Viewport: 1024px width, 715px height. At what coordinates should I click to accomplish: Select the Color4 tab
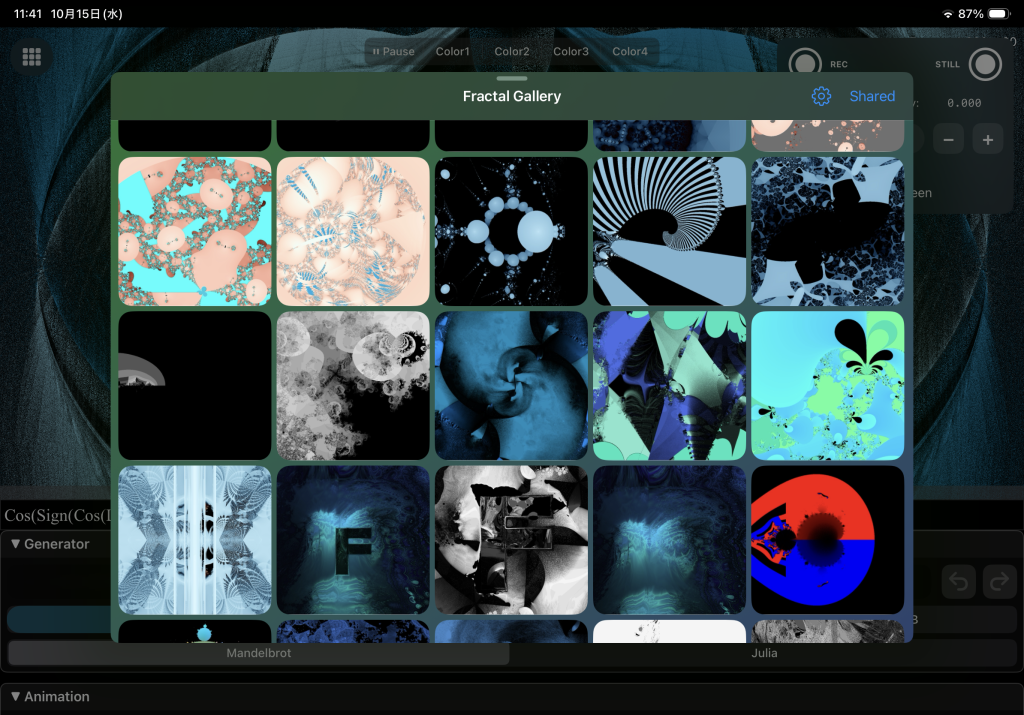pos(630,52)
